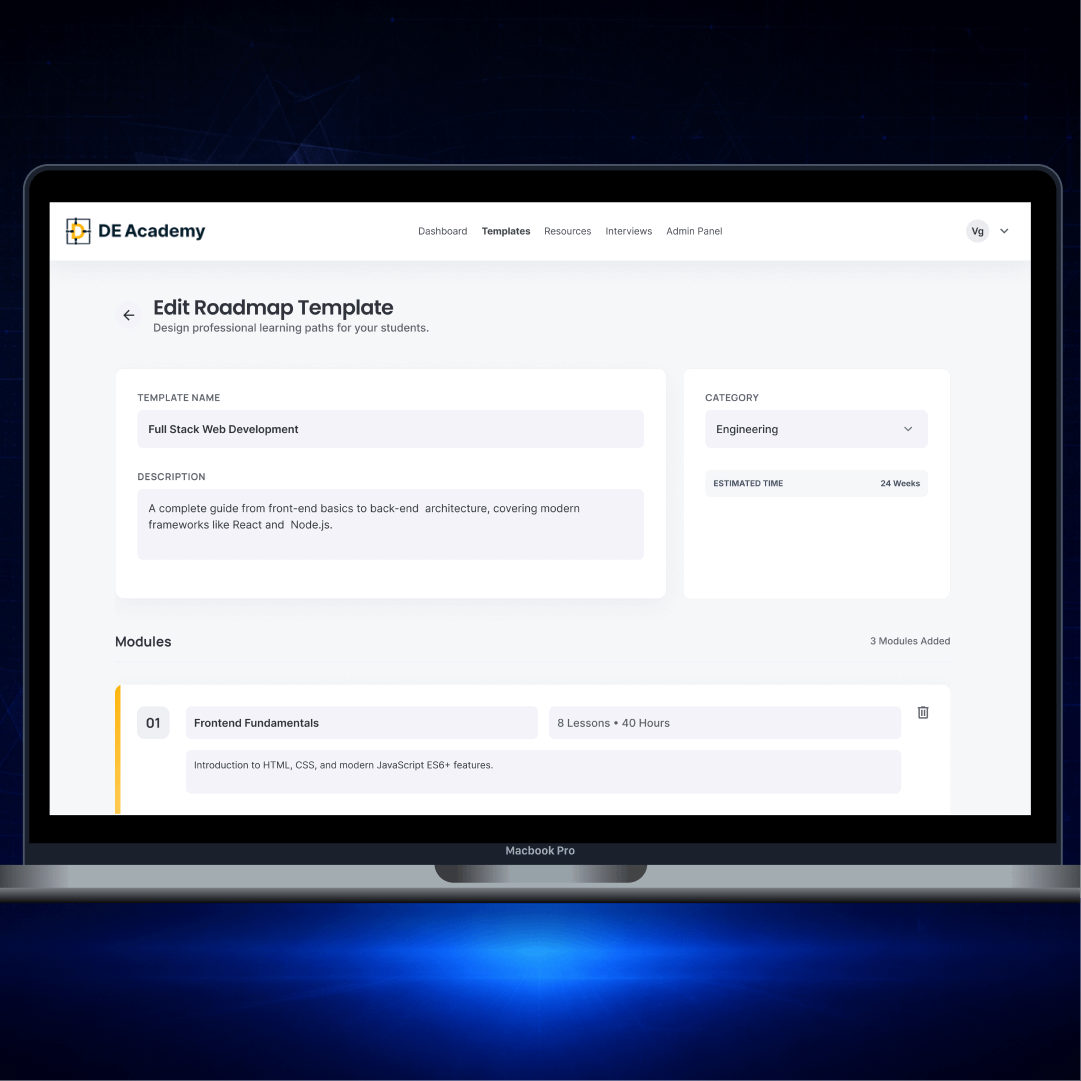Click the 'Design professional learning paths' subtitle
1081x1081 pixels.
(291, 328)
